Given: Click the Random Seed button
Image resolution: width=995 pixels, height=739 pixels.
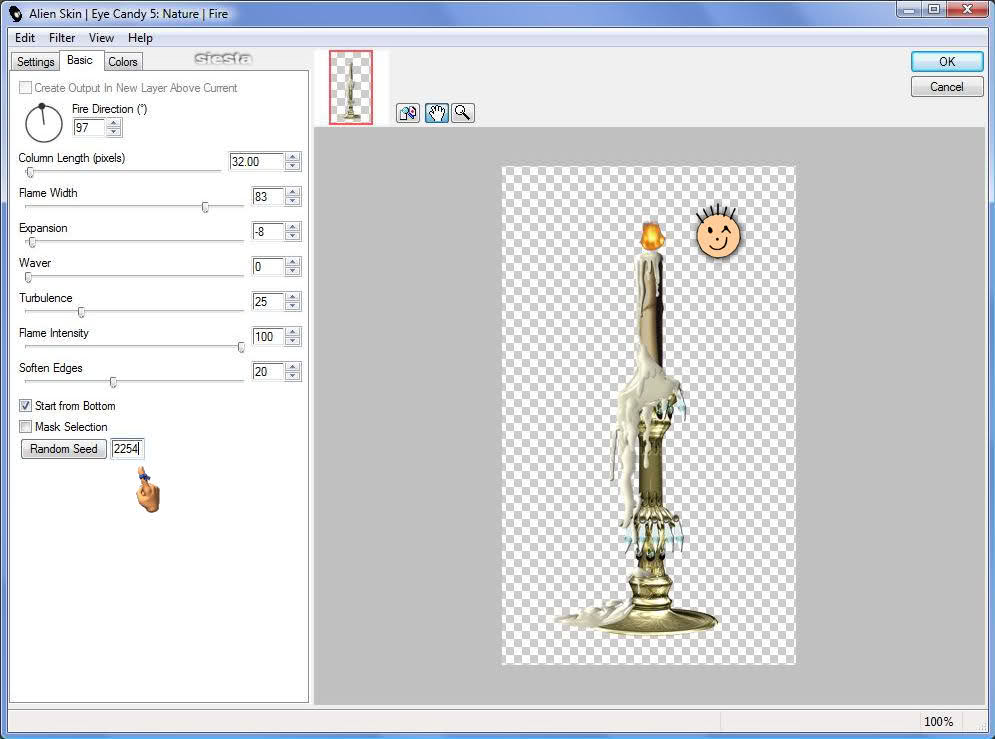Looking at the screenshot, I should (x=63, y=448).
